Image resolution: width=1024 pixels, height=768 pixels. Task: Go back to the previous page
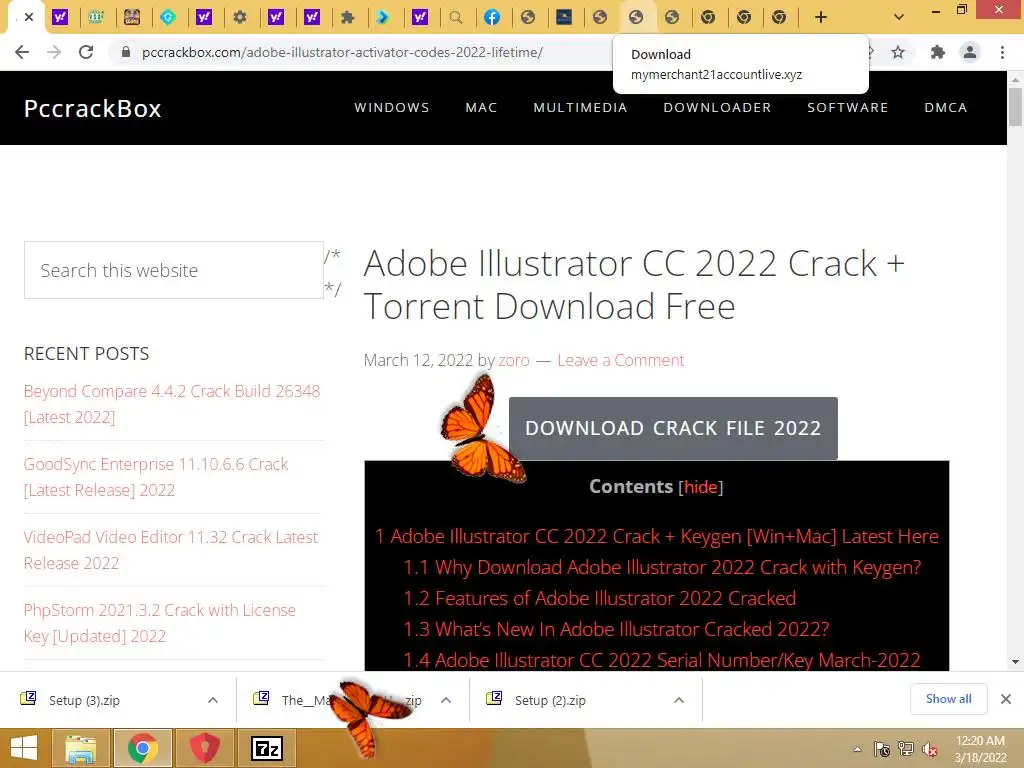pyautogui.click(x=22, y=52)
